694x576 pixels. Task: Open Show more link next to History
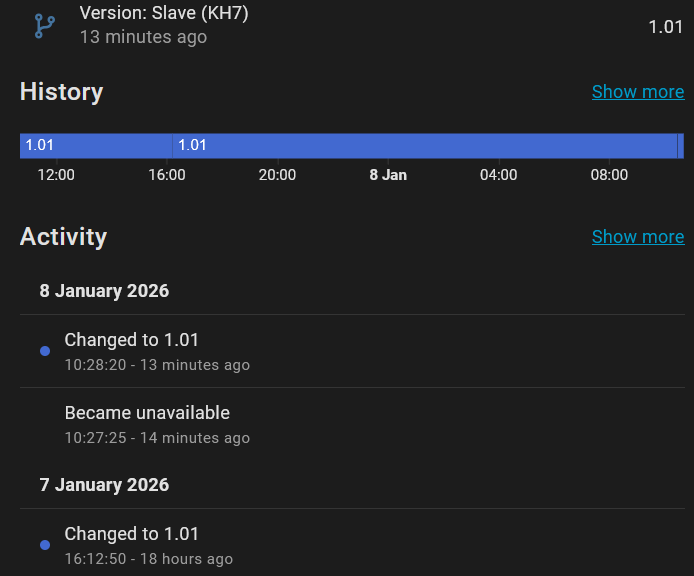pyautogui.click(x=637, y=92)
